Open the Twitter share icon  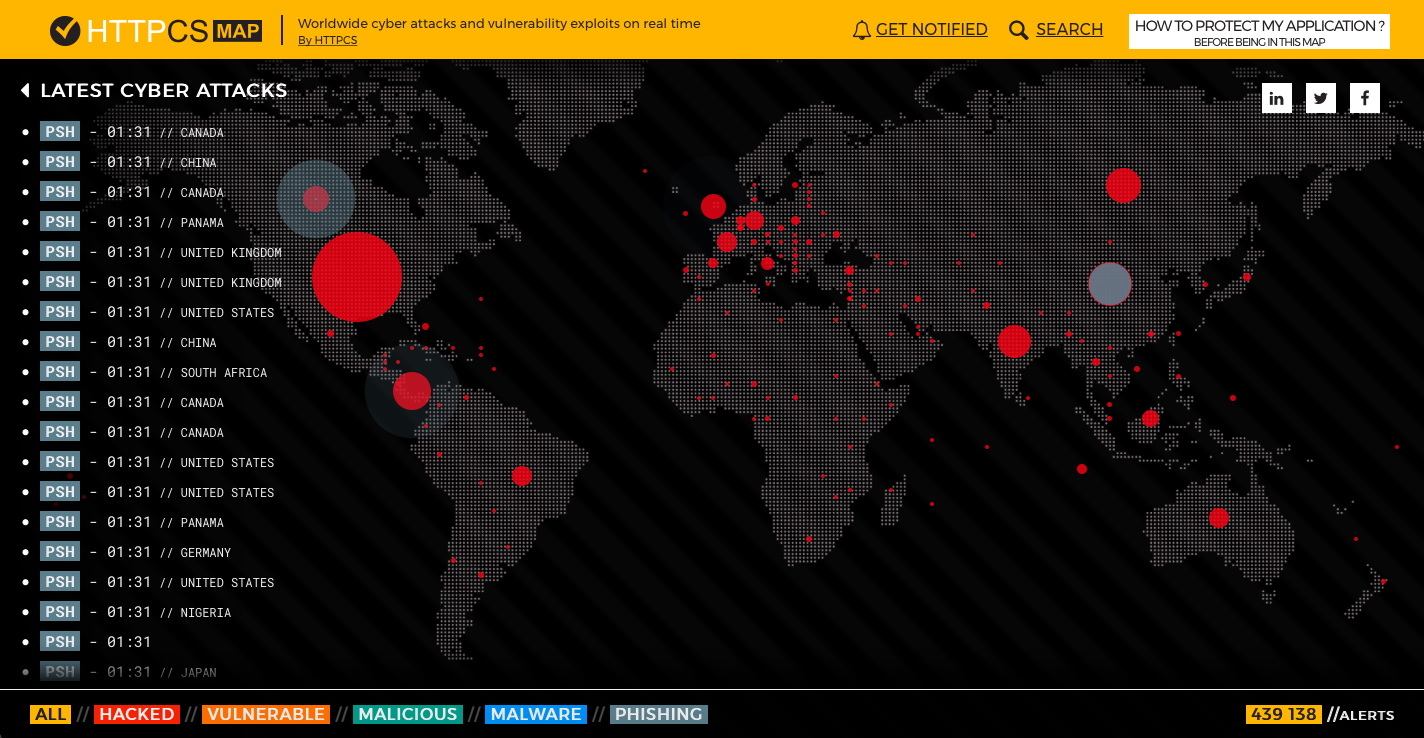click(1321, 98)
